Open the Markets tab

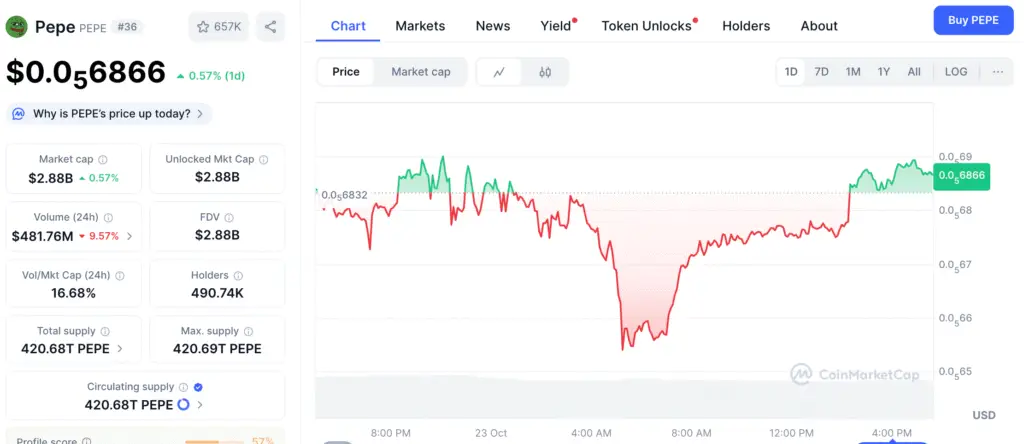click(x=420, y=26)
